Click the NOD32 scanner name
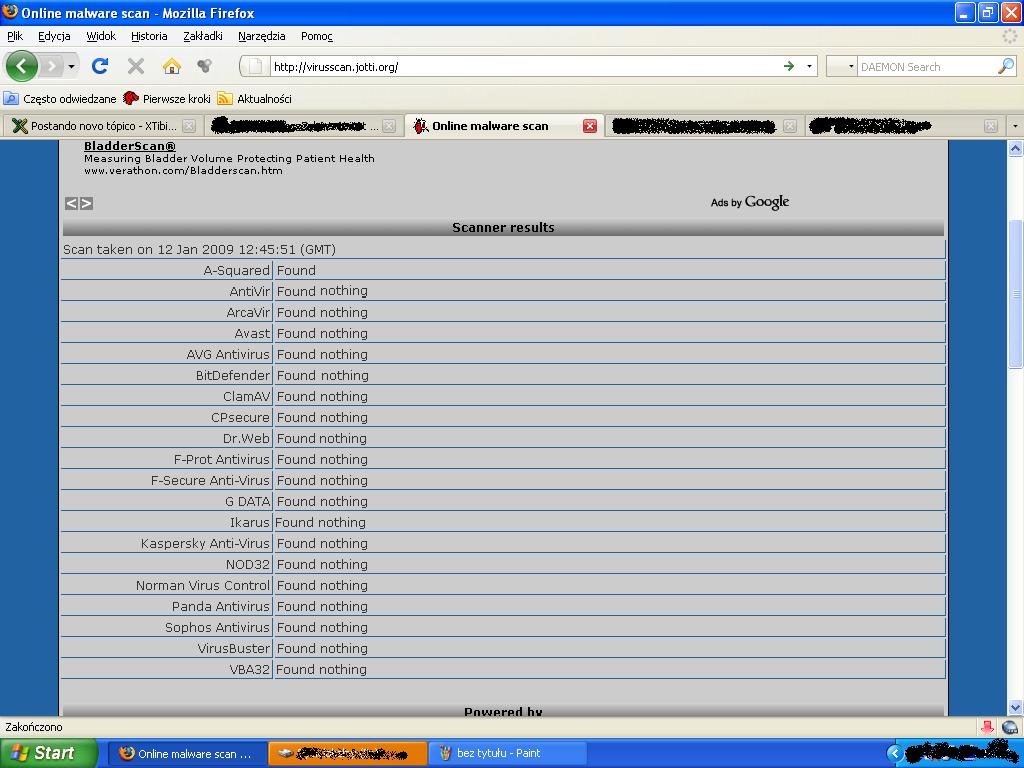The height and width of the screenshot is (768, 1024). [248, 564]
